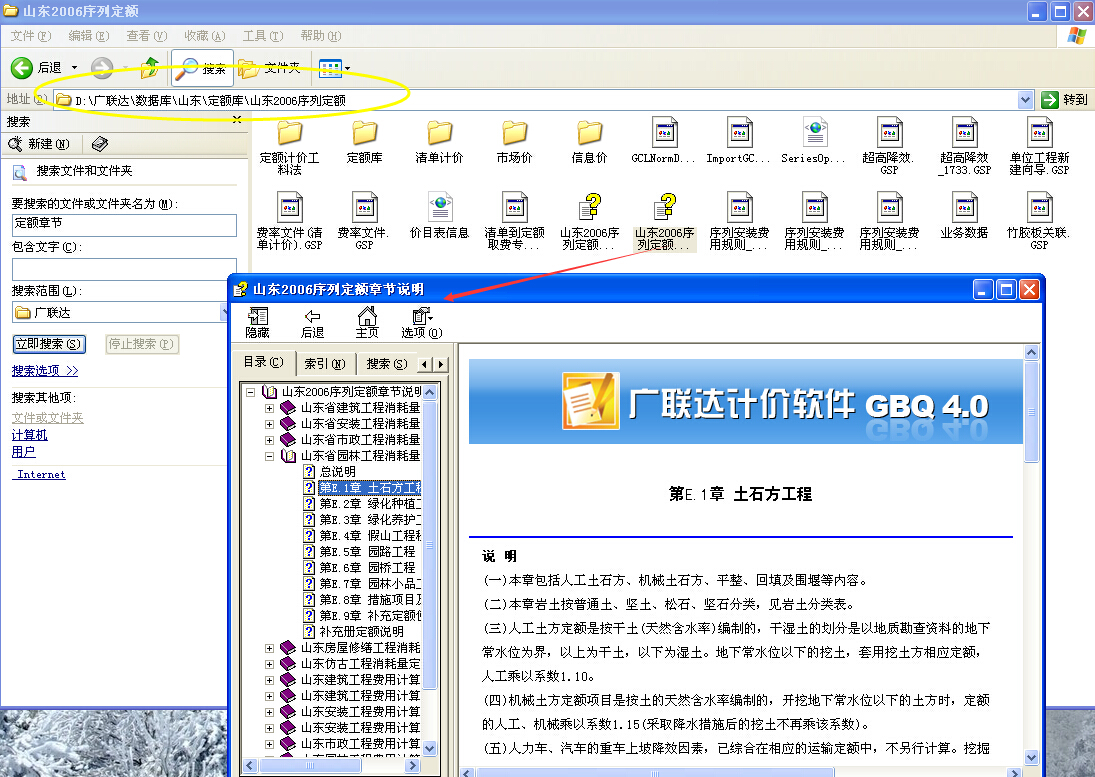Open the address bar dropdown

(x=1025, y=100)
